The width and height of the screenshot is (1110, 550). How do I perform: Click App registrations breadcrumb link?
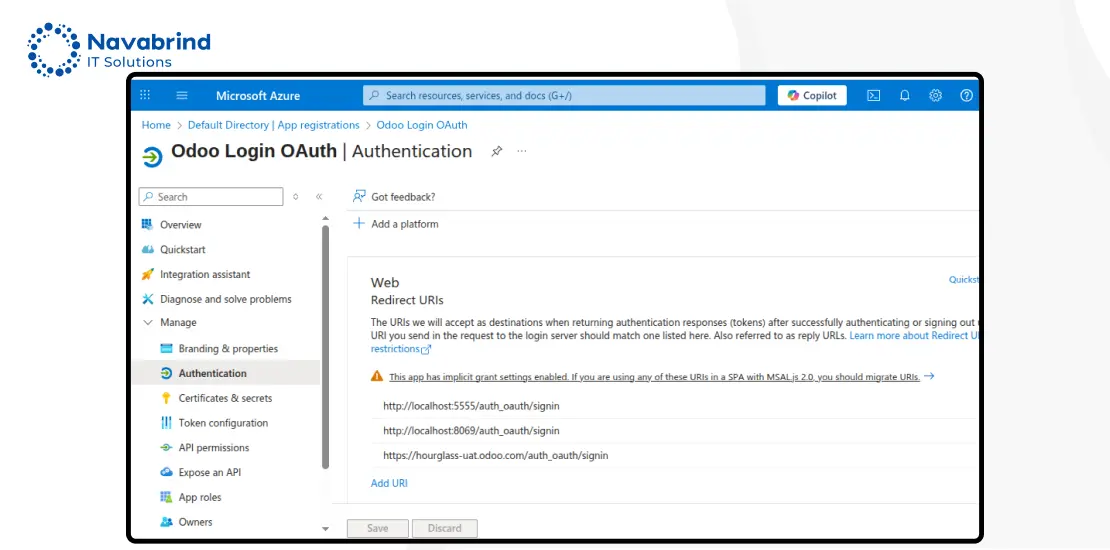pos(274,125)
